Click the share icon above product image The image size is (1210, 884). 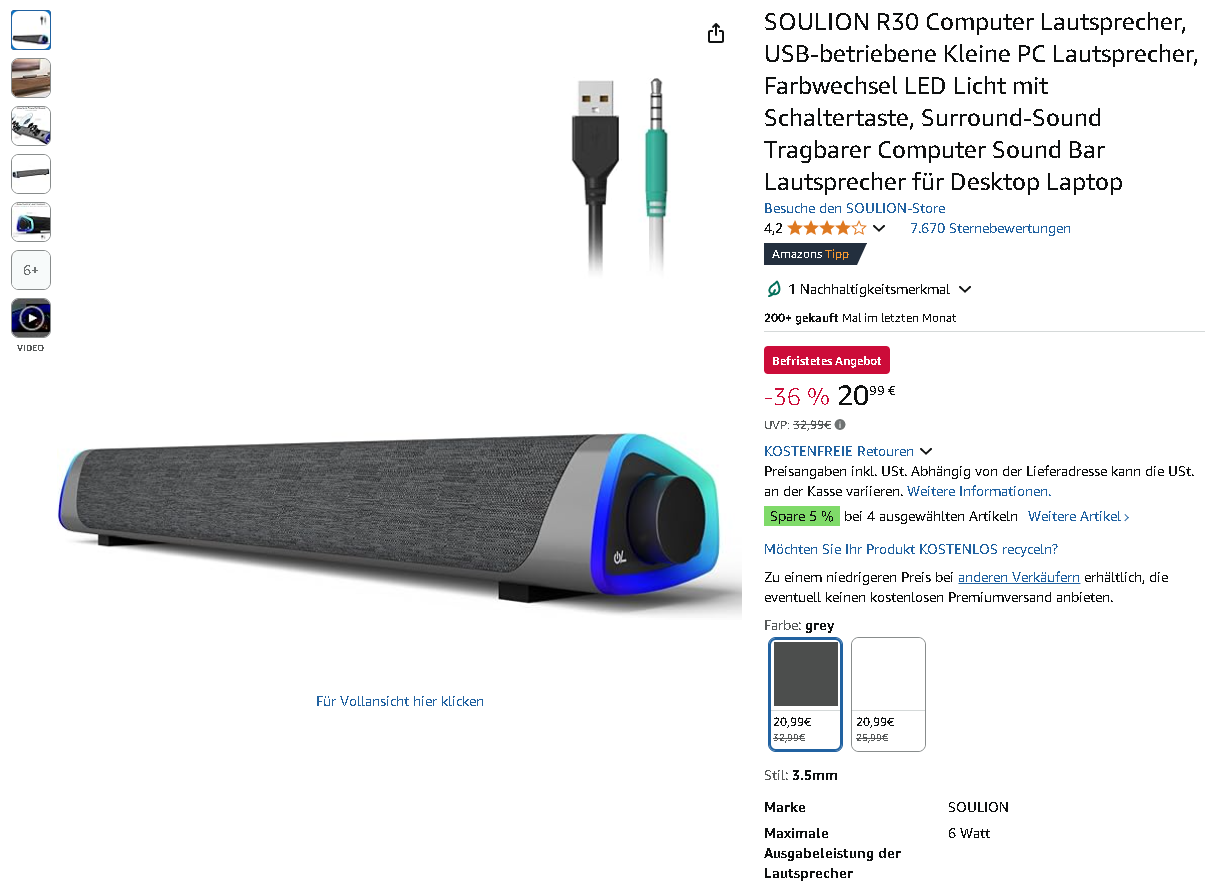[x=716, y=34]
